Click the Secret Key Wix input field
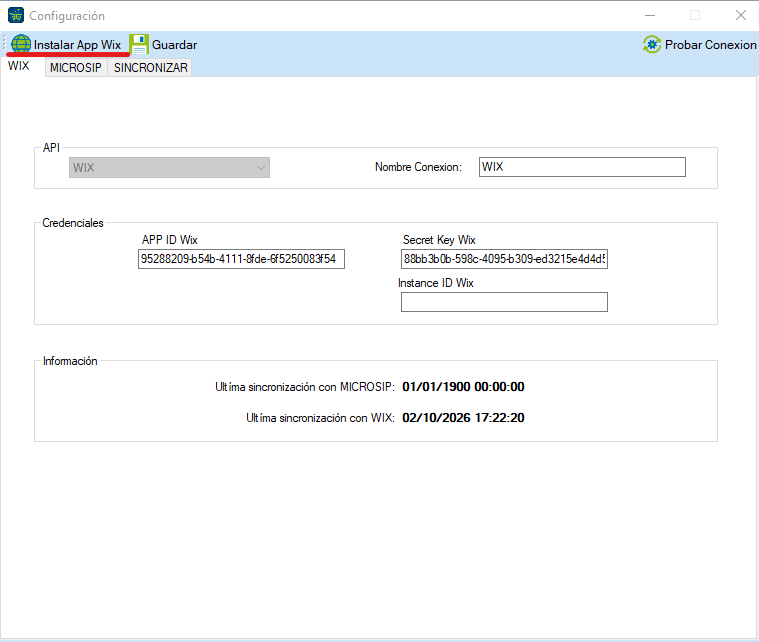This screenshot has height=642, width=759. pos(504,259)
